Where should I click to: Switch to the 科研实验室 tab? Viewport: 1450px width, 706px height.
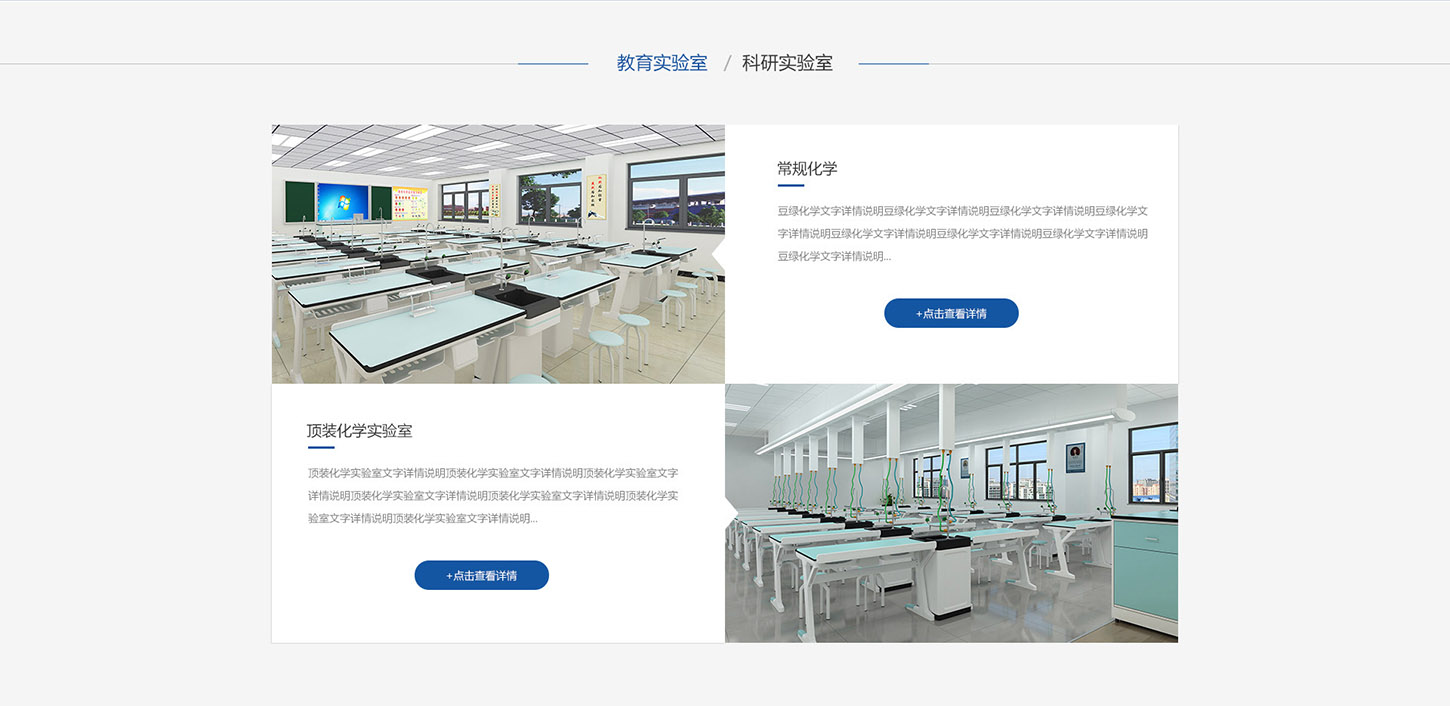click(787, 63)
